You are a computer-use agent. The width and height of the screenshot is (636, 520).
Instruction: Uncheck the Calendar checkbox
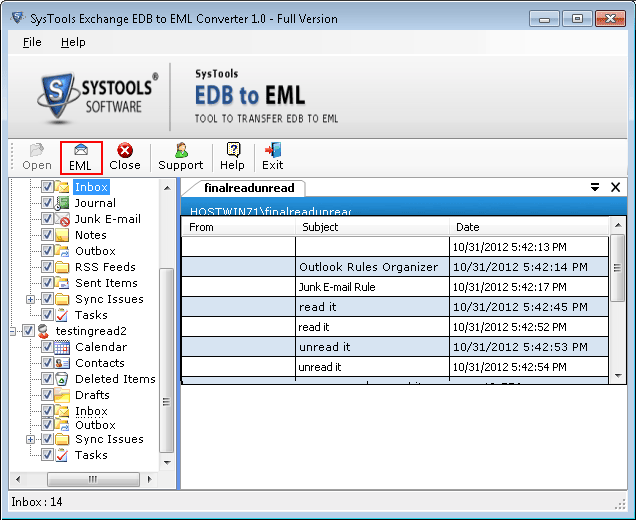[47, 347]
